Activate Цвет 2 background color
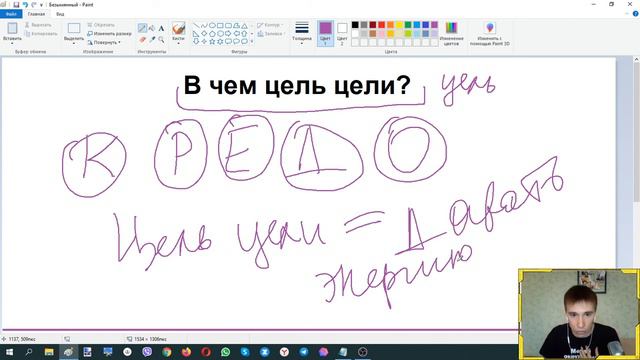The image size is (640, 360). point(342,33)
